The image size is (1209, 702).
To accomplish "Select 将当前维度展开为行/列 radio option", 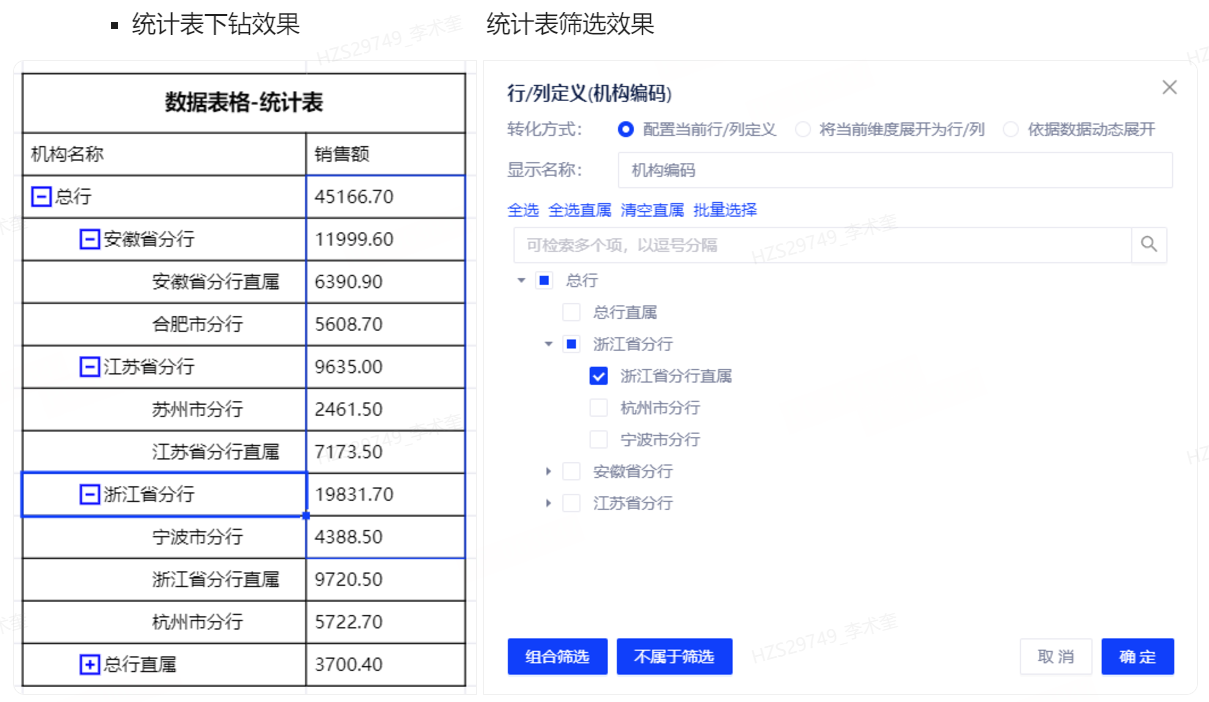I will [x=803, y=129].
